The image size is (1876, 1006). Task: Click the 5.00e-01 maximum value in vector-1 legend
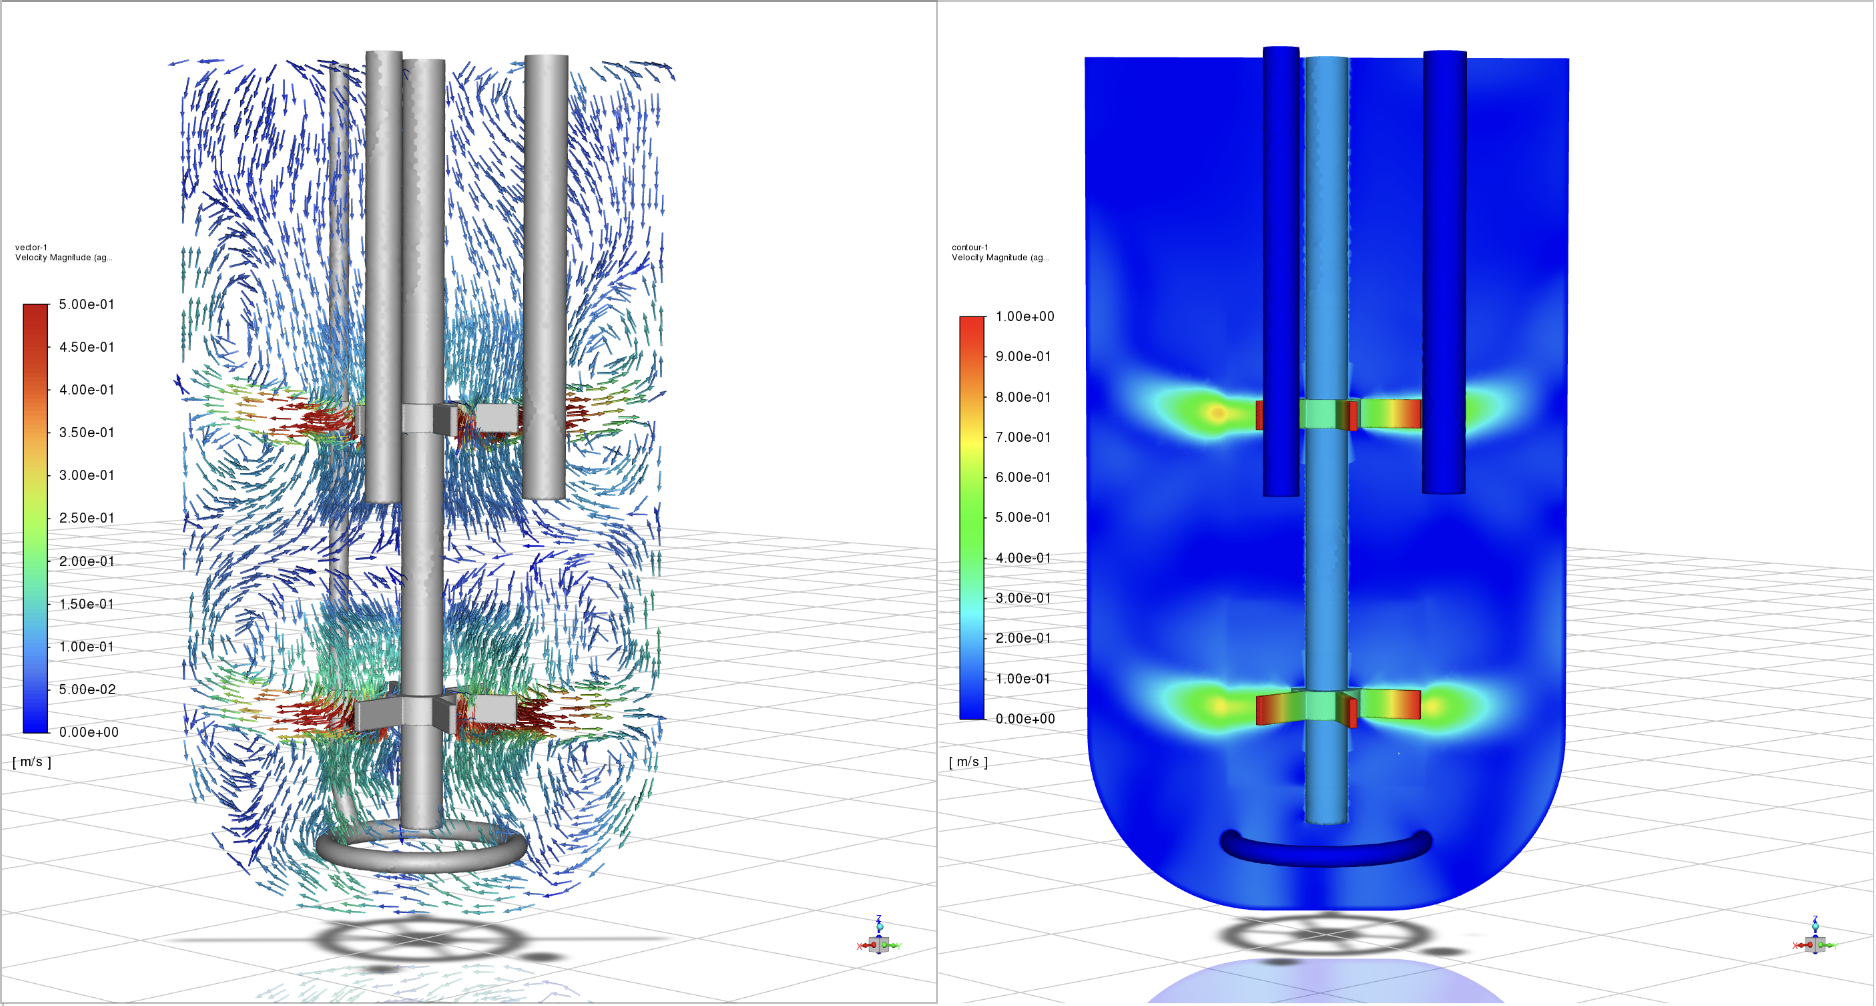pos(86,304)
